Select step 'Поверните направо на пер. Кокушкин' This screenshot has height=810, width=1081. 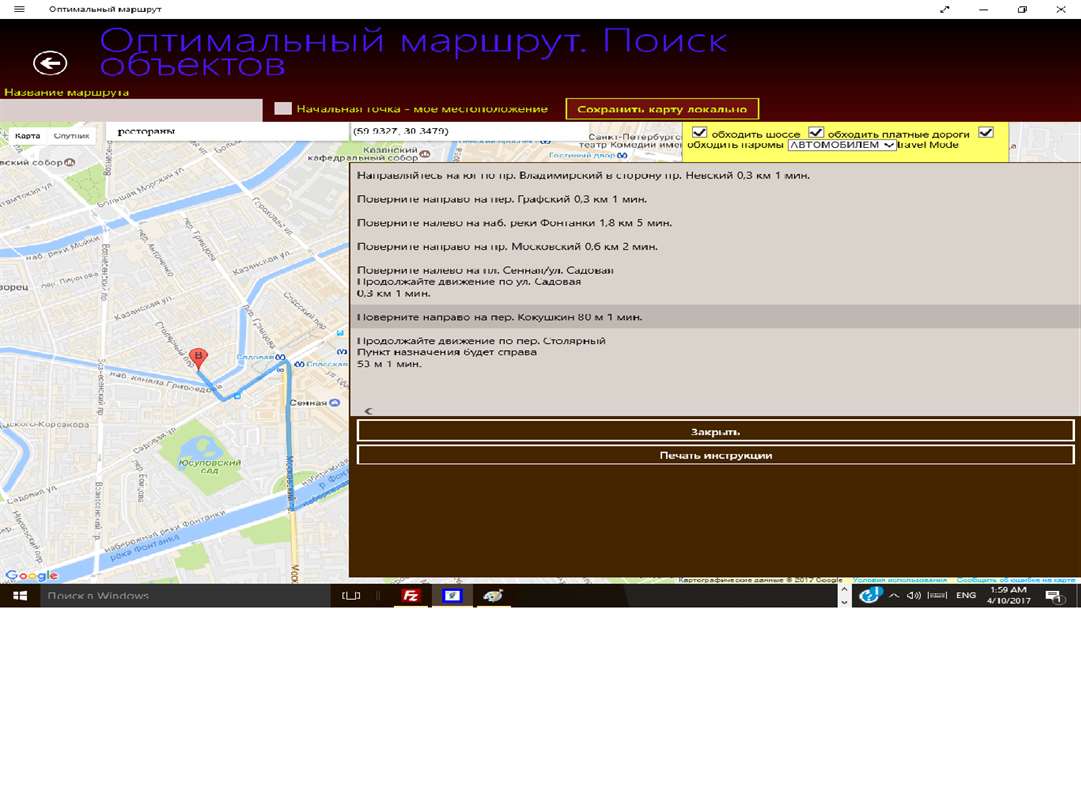click(x=715, y=317)
